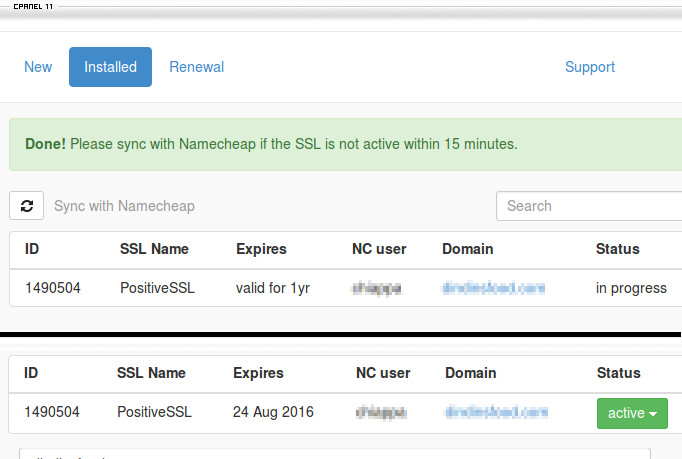Click the CPANEL 11 label
The width and height of the screenshot is (682, 459).
(33, 7)
